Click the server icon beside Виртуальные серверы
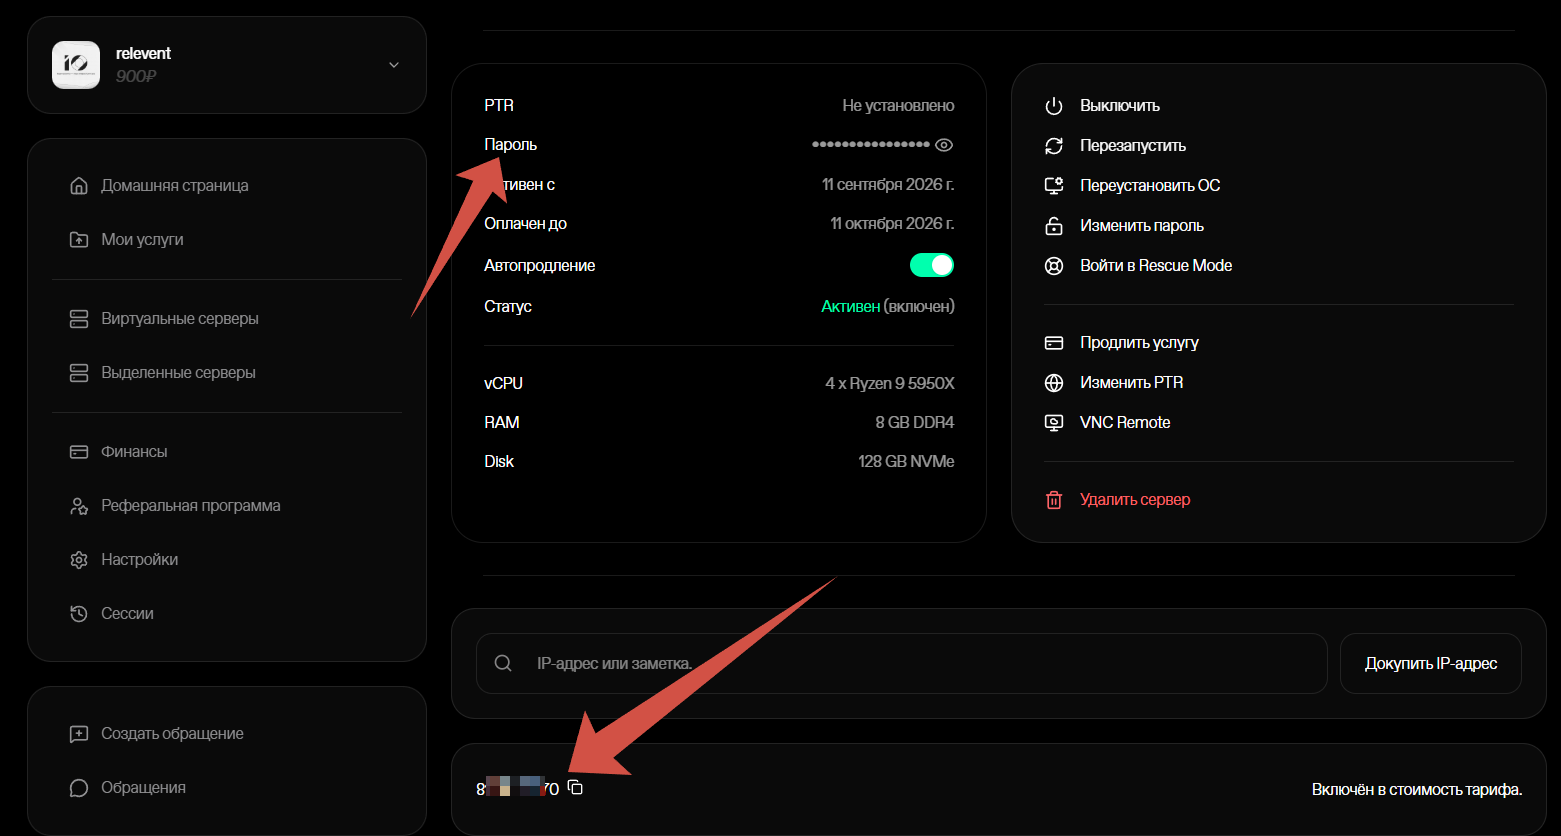1561x836 pixels. click(79, 319)
